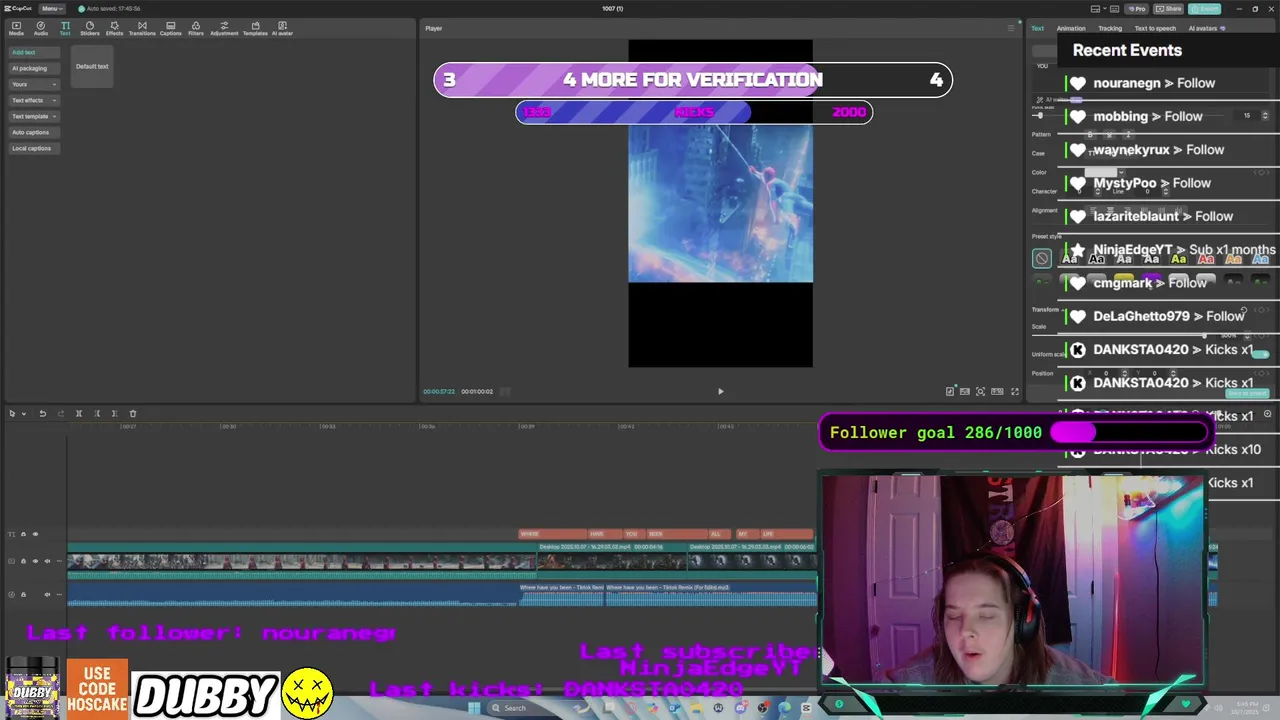1280x720 pixels.
Task: Switch to the Text tab in left panel
Action: pos(65,28)
